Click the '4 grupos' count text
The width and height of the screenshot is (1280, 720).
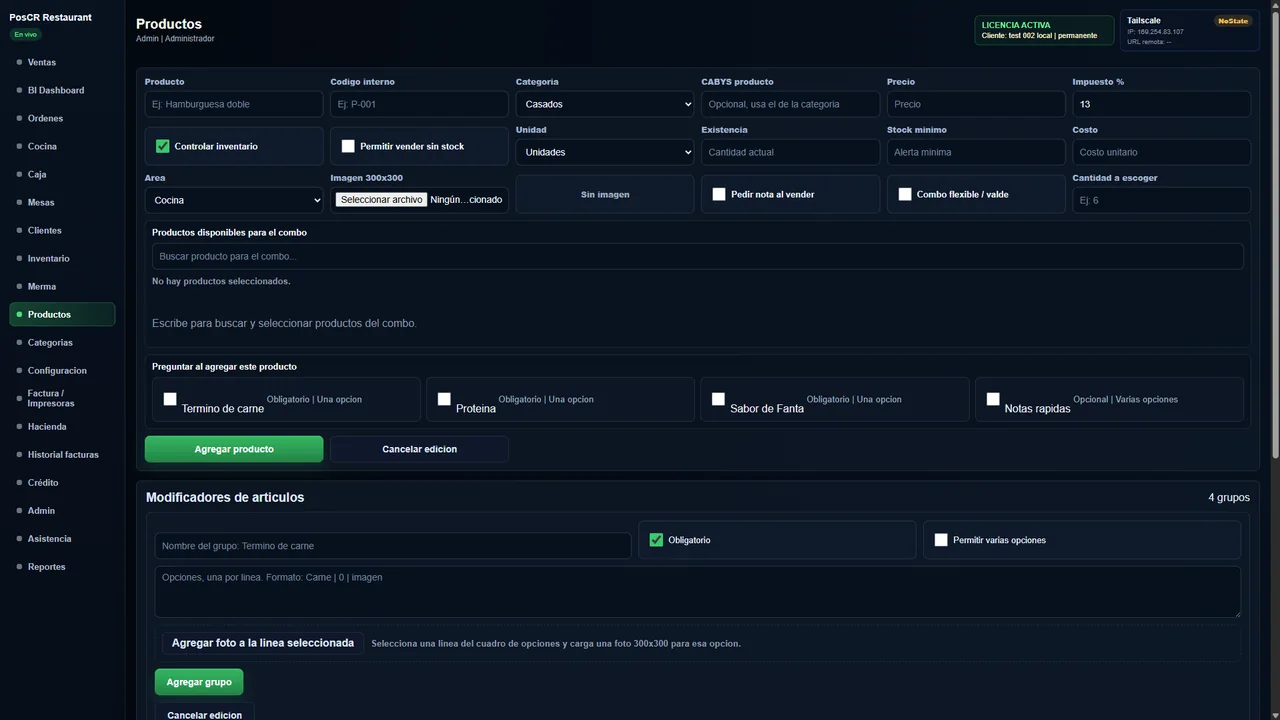(1229, 497)
